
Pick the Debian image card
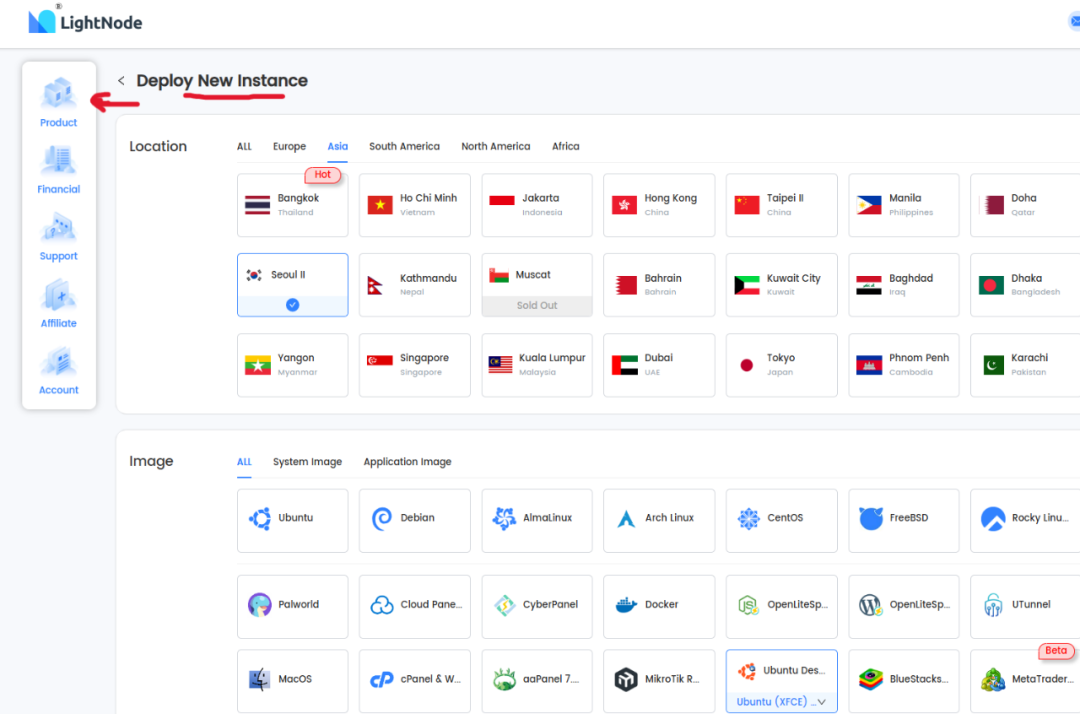pos(414,520)
